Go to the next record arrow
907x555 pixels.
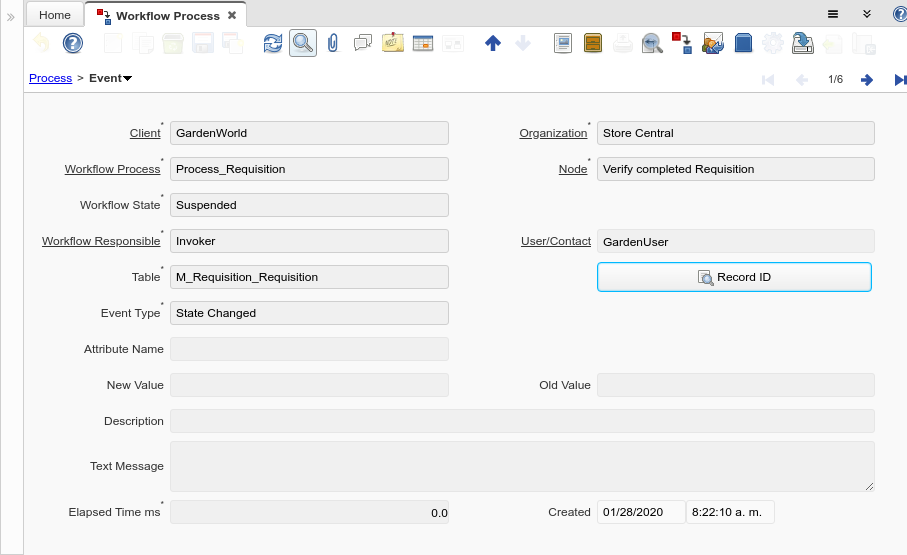click(866, 79)
